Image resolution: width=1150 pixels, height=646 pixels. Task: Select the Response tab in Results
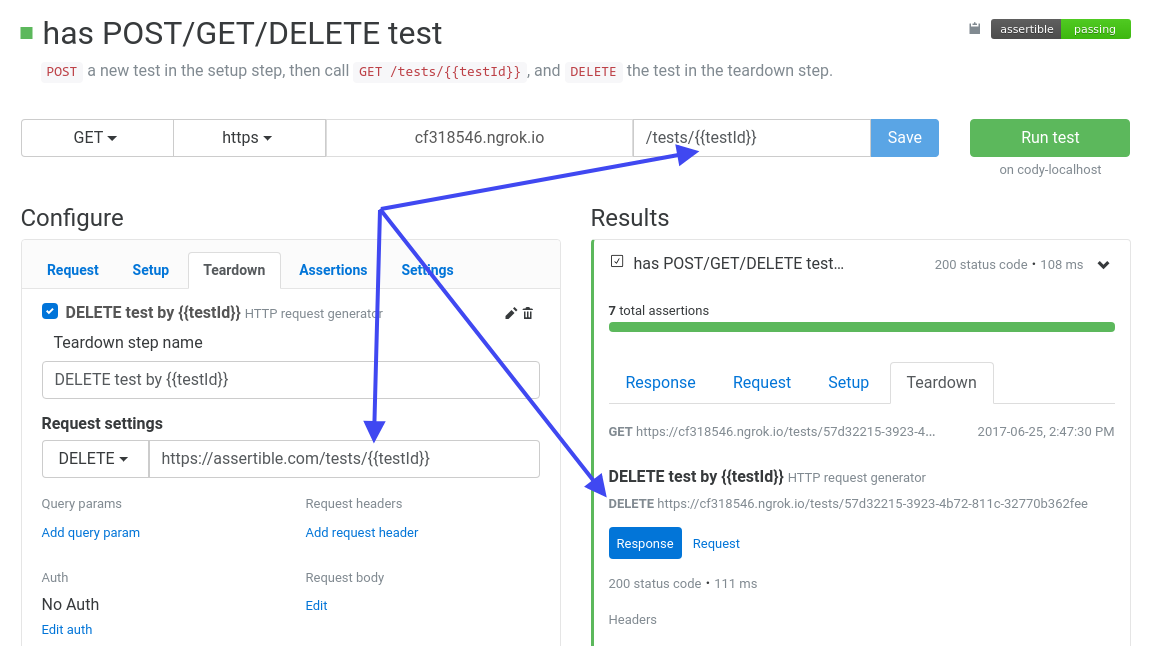point(660,382)
